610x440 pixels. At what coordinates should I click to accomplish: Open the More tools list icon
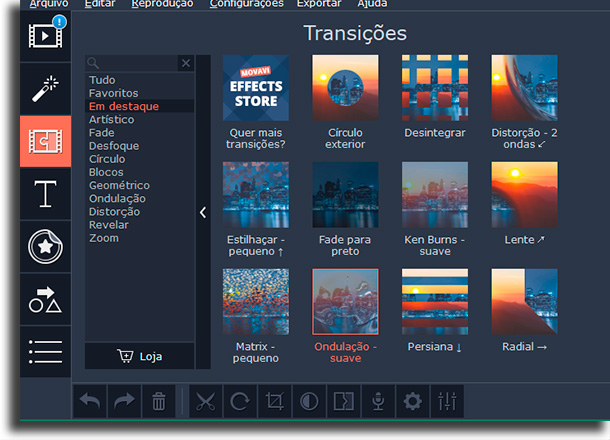click(x=46, y=352)
